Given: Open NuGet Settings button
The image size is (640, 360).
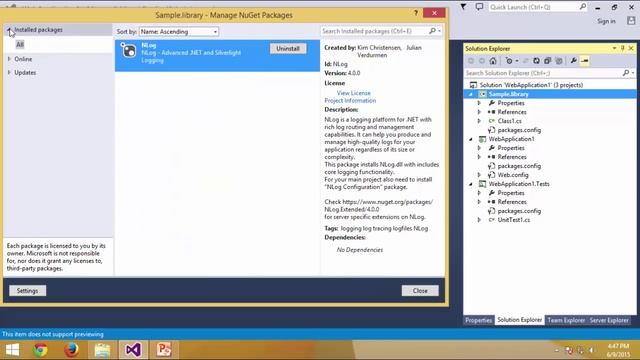Looking at the screenshot, I should [x=27, y=291].
